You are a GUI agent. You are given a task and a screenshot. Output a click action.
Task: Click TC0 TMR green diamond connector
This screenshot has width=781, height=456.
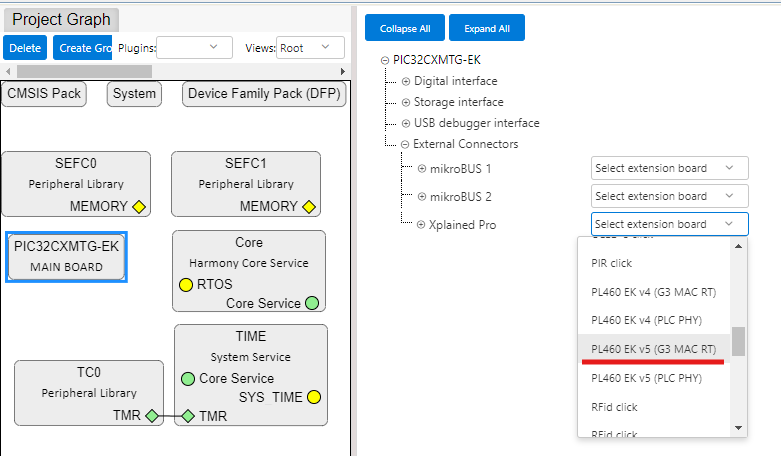[151, 416]
